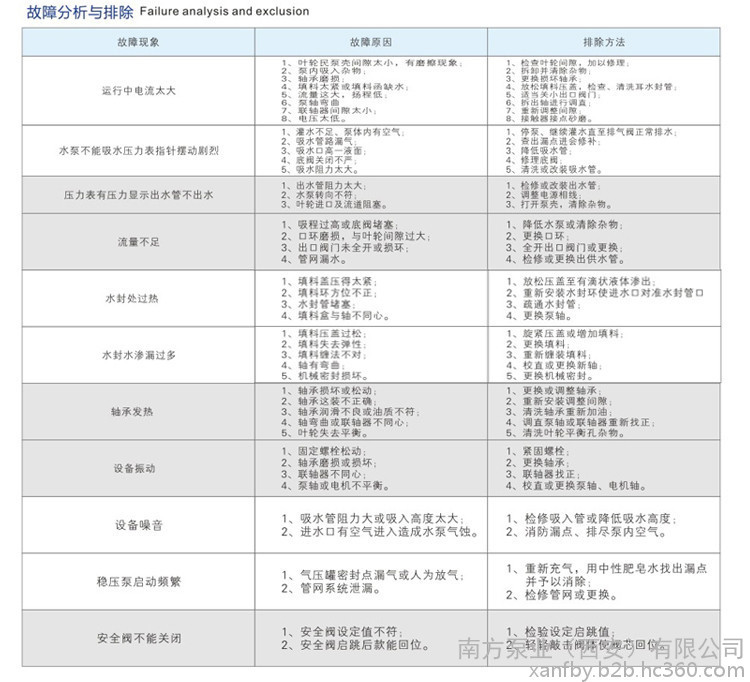
Task: Click the '运行中电流太大' fault cell
Action: pos(138,90)
